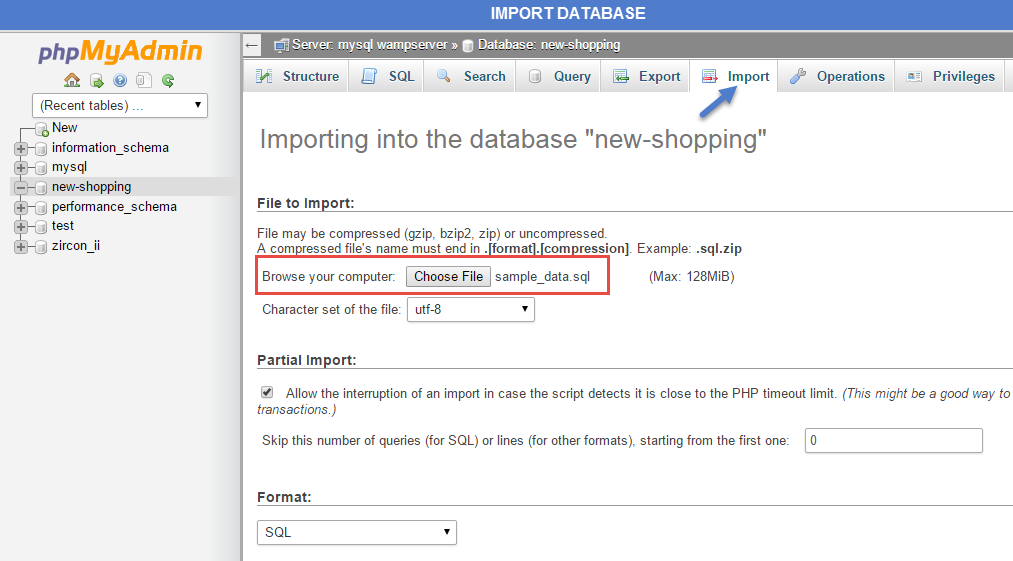Select New in the database tree
The height and width of the screenshot is (561, 1013).
click(x=65, y=128)
